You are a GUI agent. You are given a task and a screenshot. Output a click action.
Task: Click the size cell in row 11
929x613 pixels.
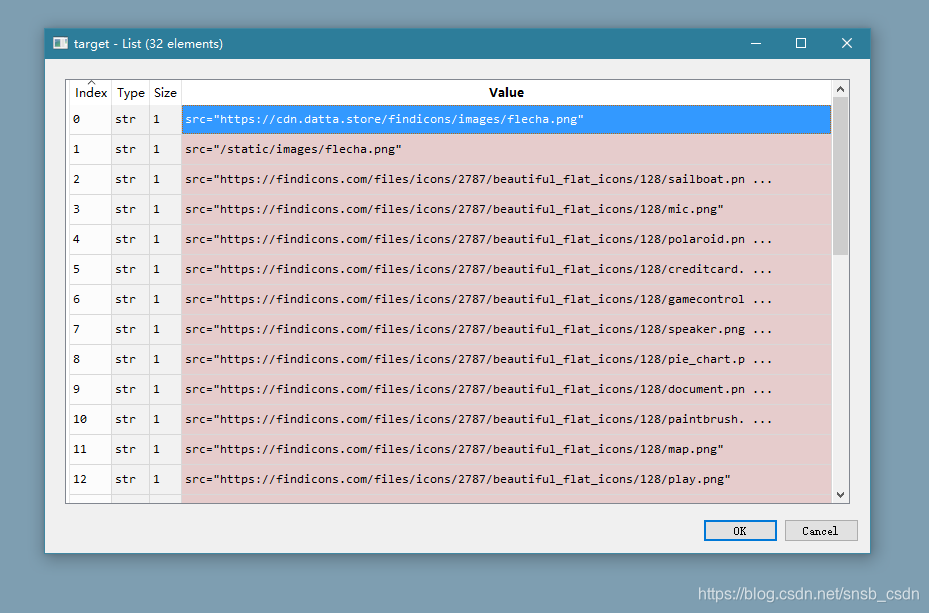coord(165,450)
